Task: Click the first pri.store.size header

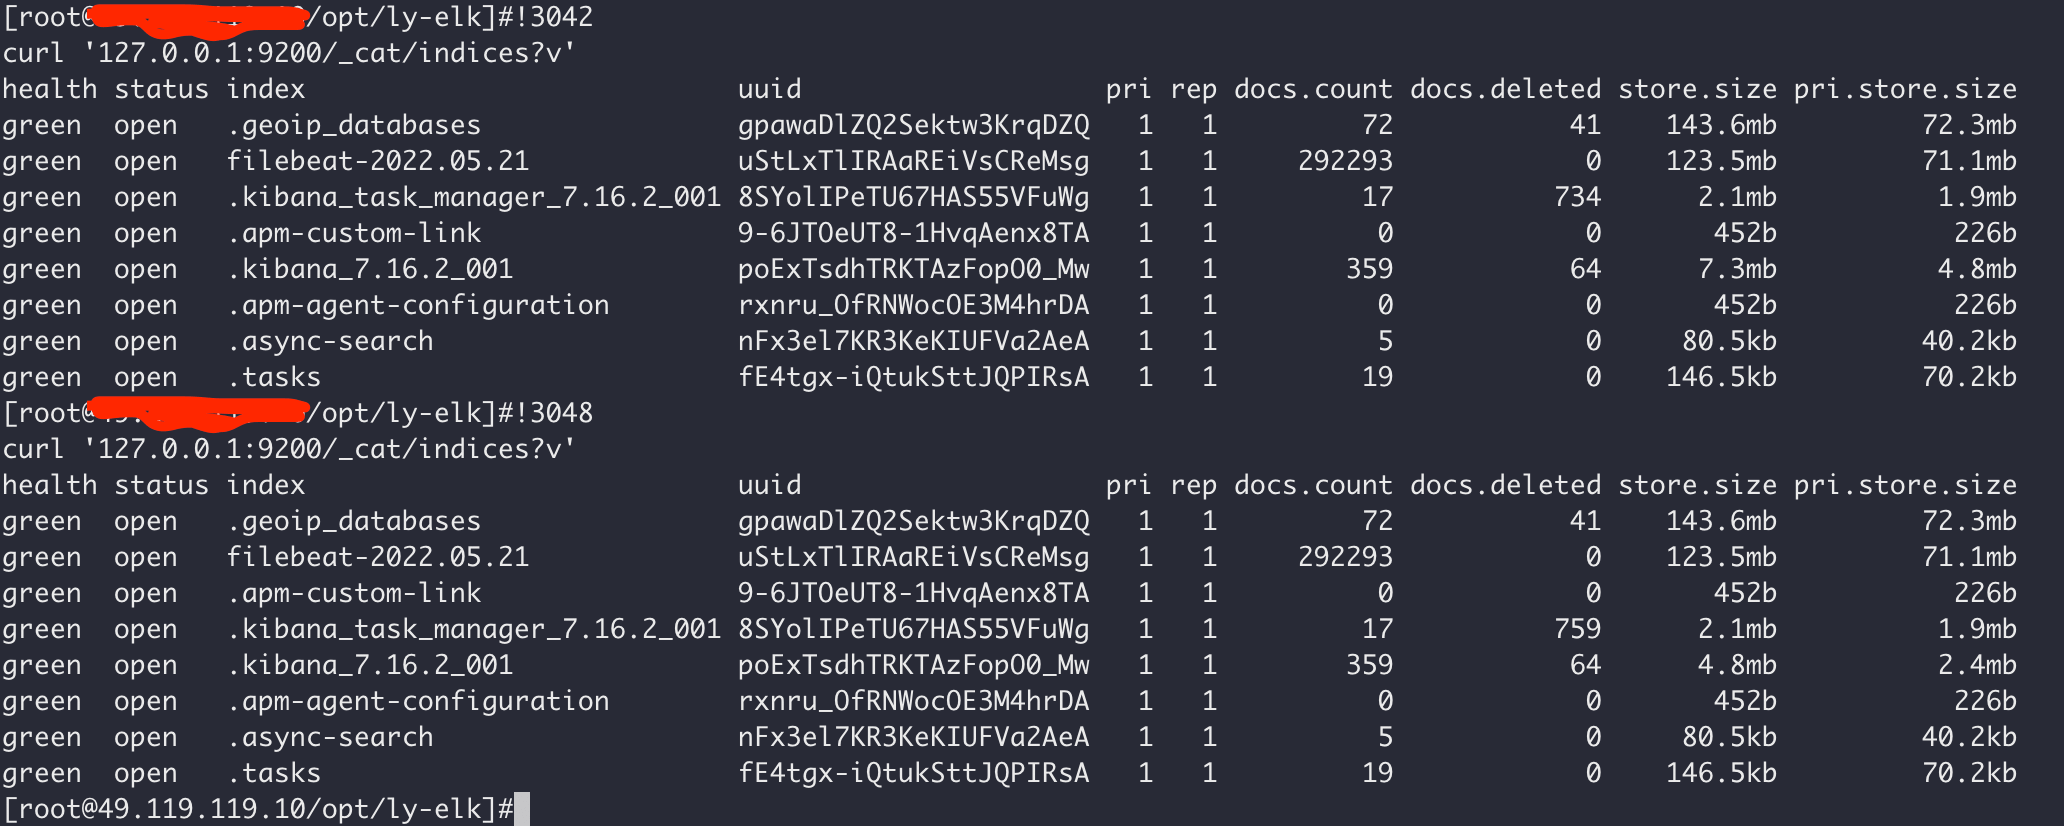Action: [1905, 89]
